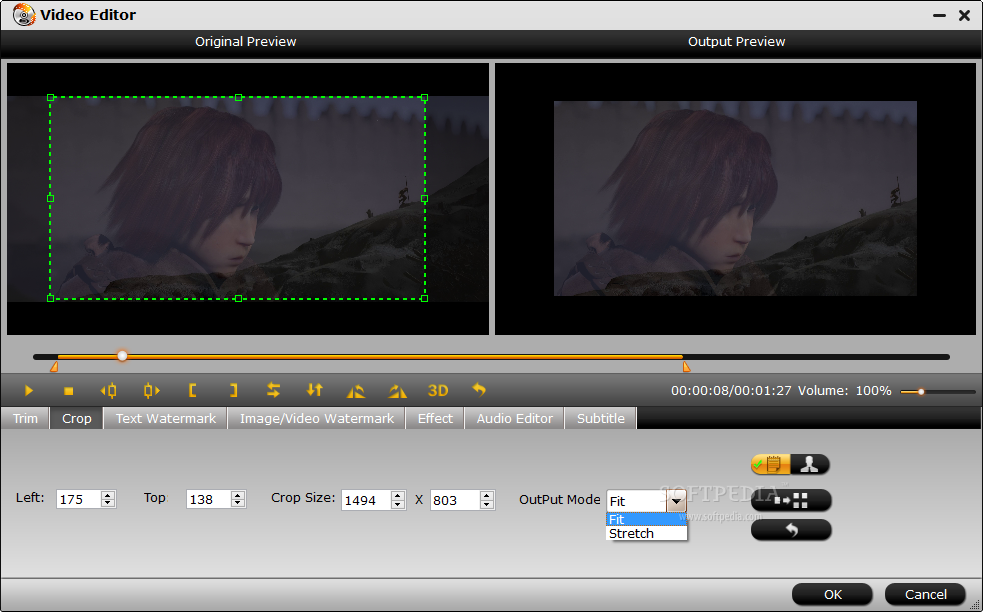Image resolution: width=983 pixels, height=612 pixels.
Task: Increase the crop width value
Action: 397,496
